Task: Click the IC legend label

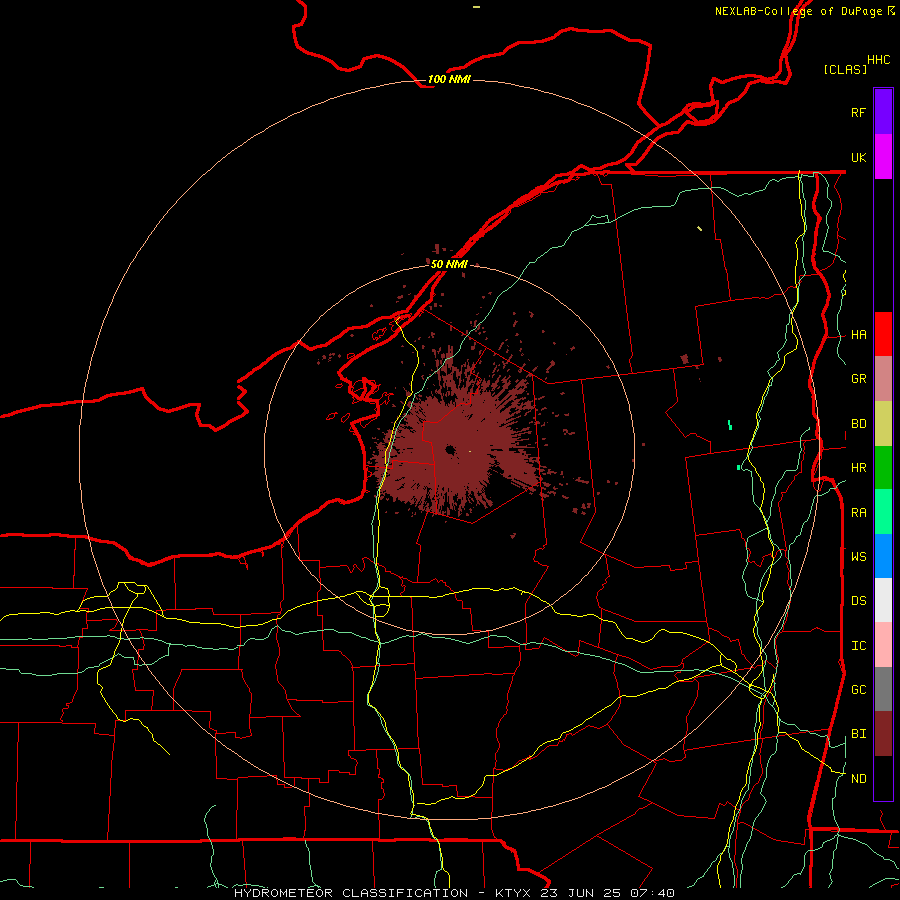Action: click(858, 646)
